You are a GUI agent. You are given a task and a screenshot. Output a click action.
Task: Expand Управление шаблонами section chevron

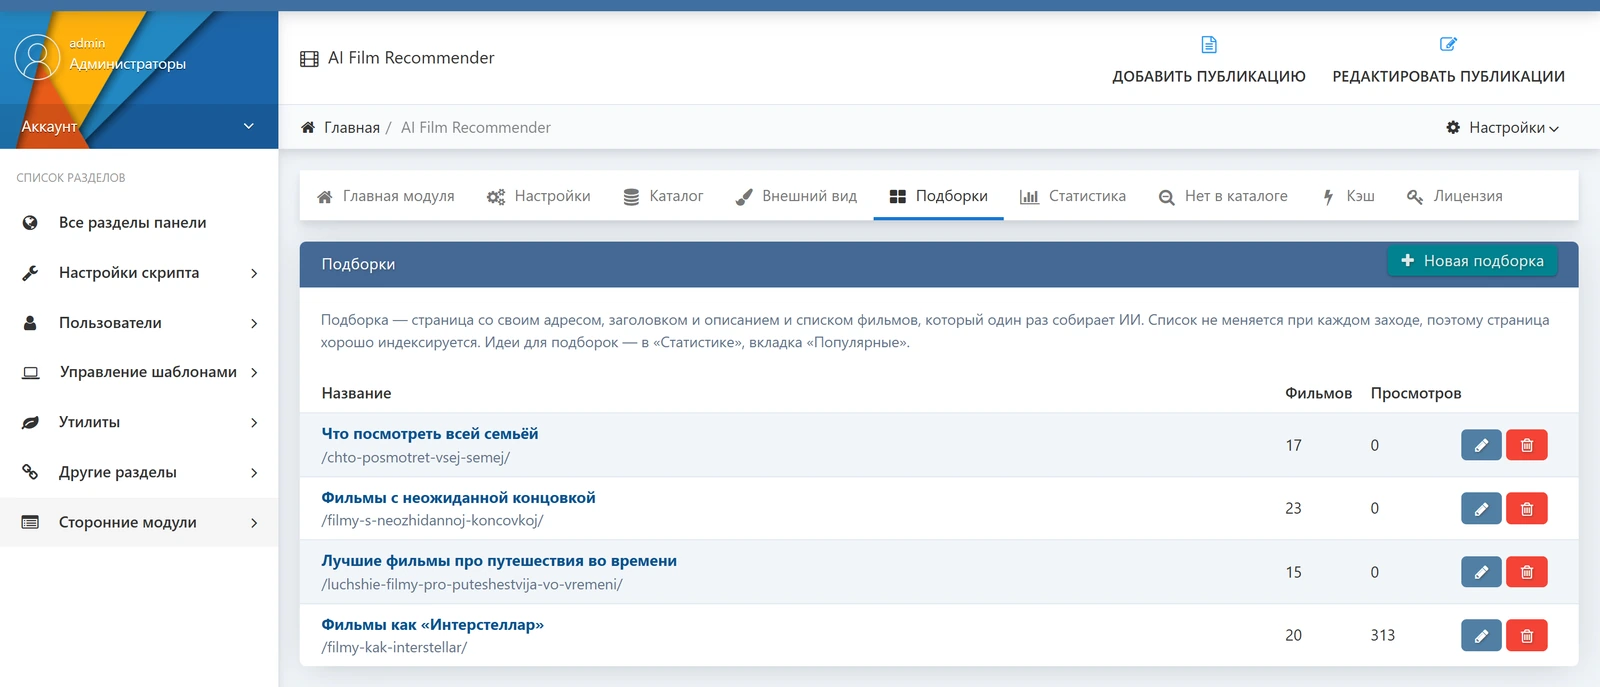point(254,372)
